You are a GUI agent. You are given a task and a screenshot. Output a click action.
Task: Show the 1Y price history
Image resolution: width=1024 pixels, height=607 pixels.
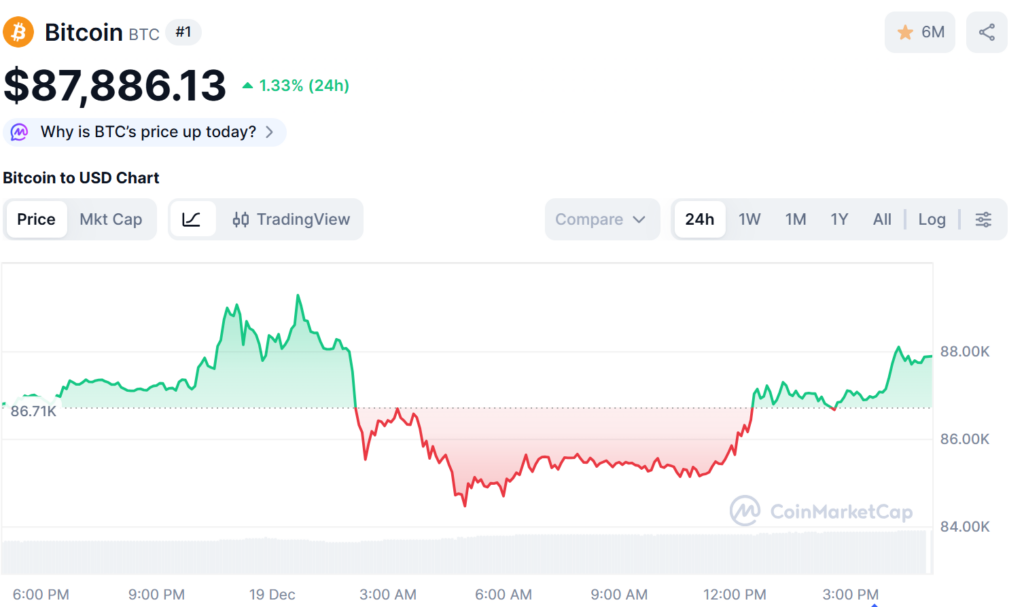839,220
